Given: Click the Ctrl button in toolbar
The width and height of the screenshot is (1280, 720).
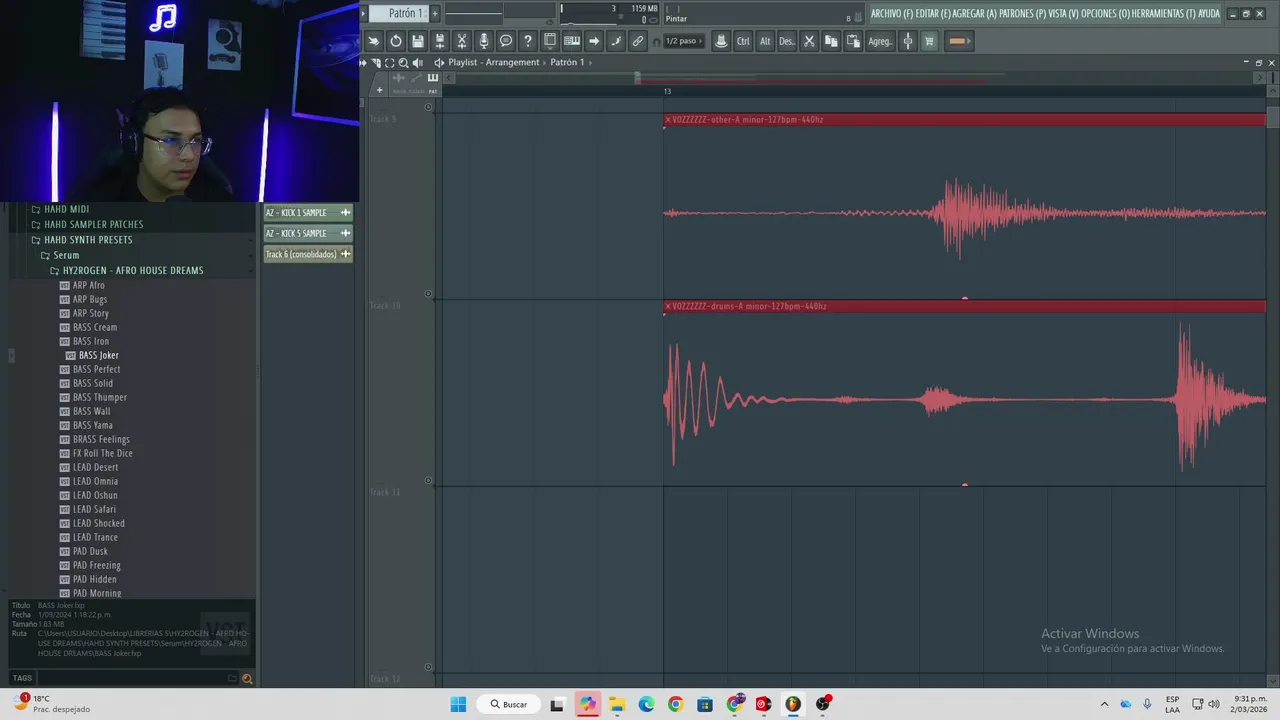Looking at the screenshot, I should tap(743, 41).
